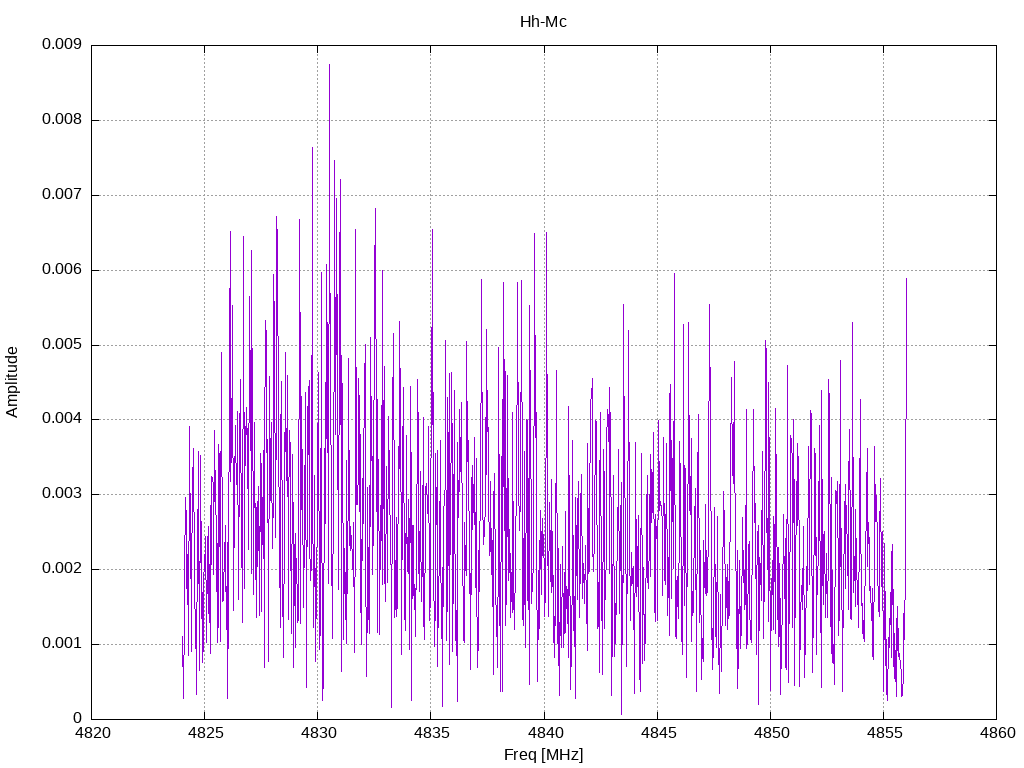Click the x-axis tick label 4825

click(205, 733)
